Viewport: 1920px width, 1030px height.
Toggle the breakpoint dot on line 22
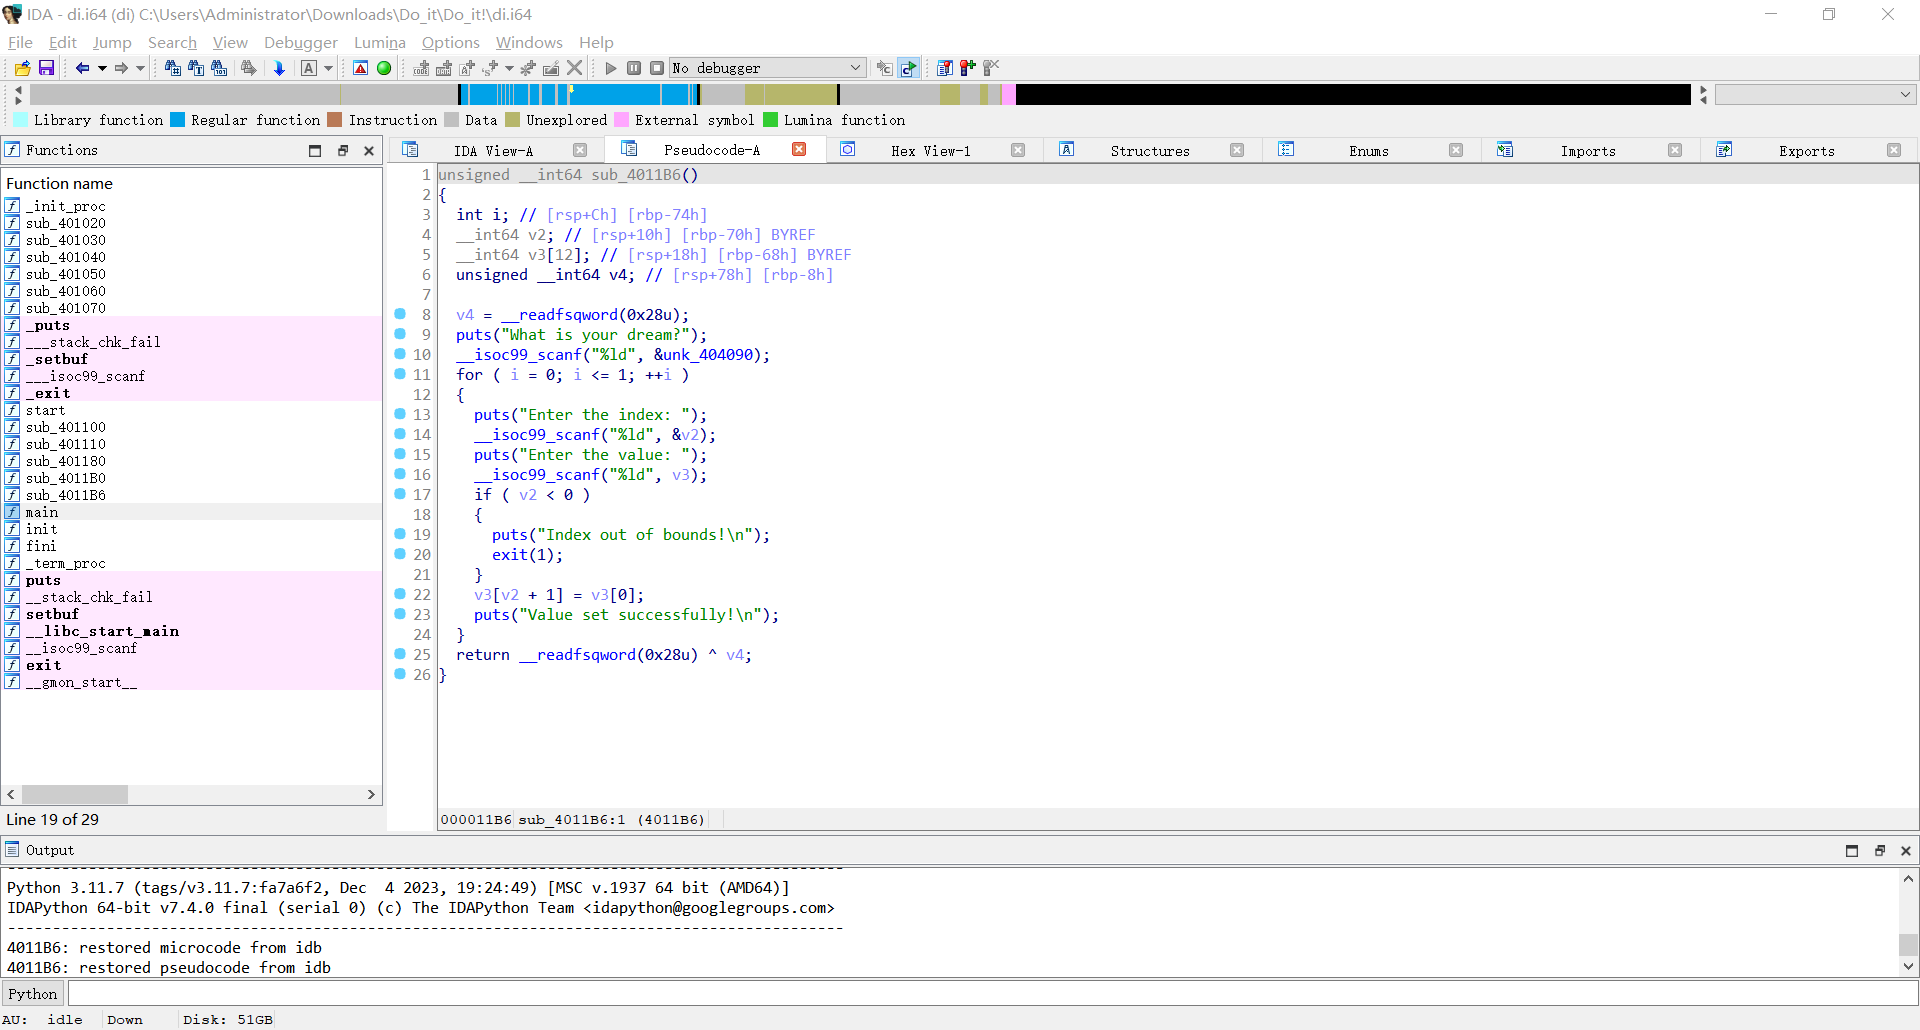click(400, 594)
